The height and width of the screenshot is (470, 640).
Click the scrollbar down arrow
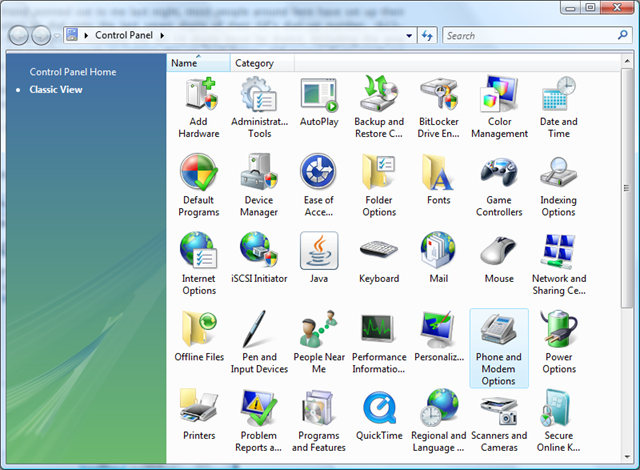pos(627,457)
